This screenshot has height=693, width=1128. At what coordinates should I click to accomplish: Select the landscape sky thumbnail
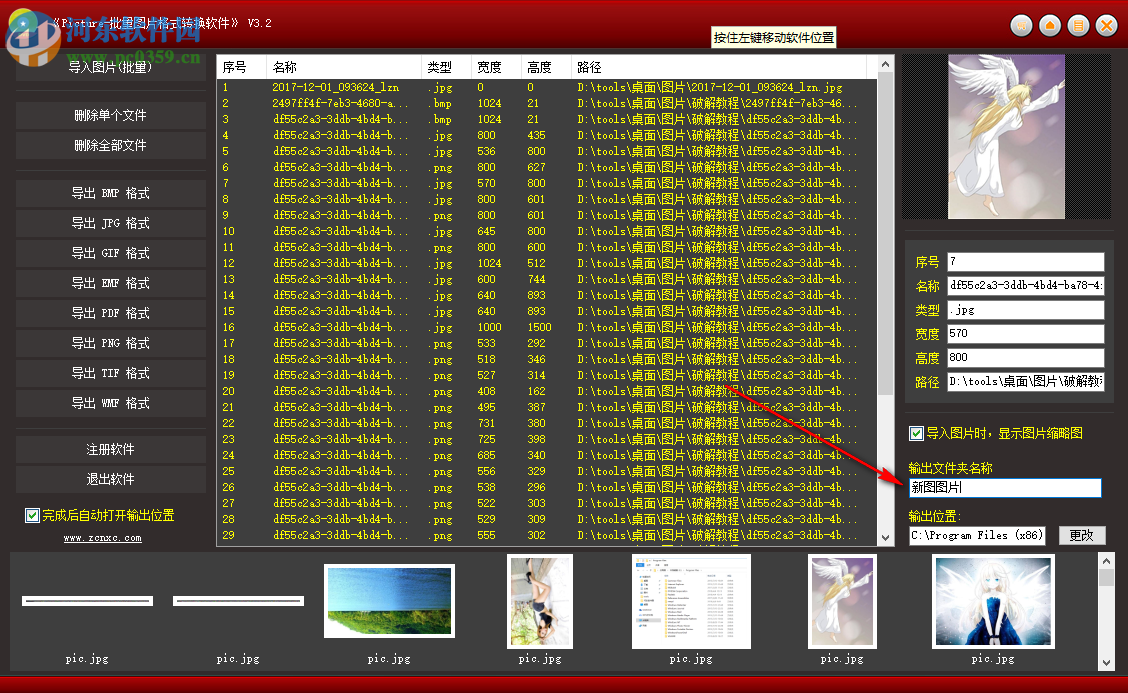[x=389, y=601]
